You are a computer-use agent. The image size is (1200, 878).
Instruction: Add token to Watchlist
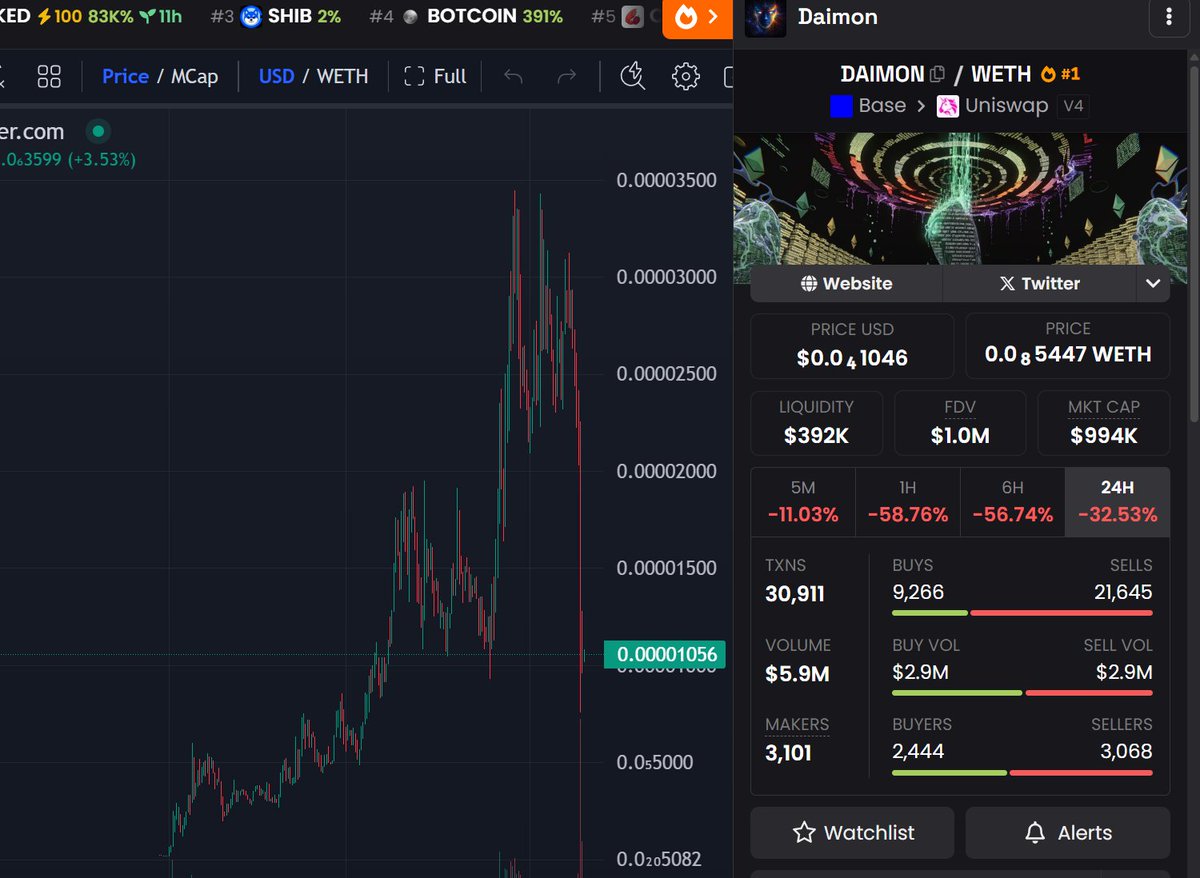[852, 832]
